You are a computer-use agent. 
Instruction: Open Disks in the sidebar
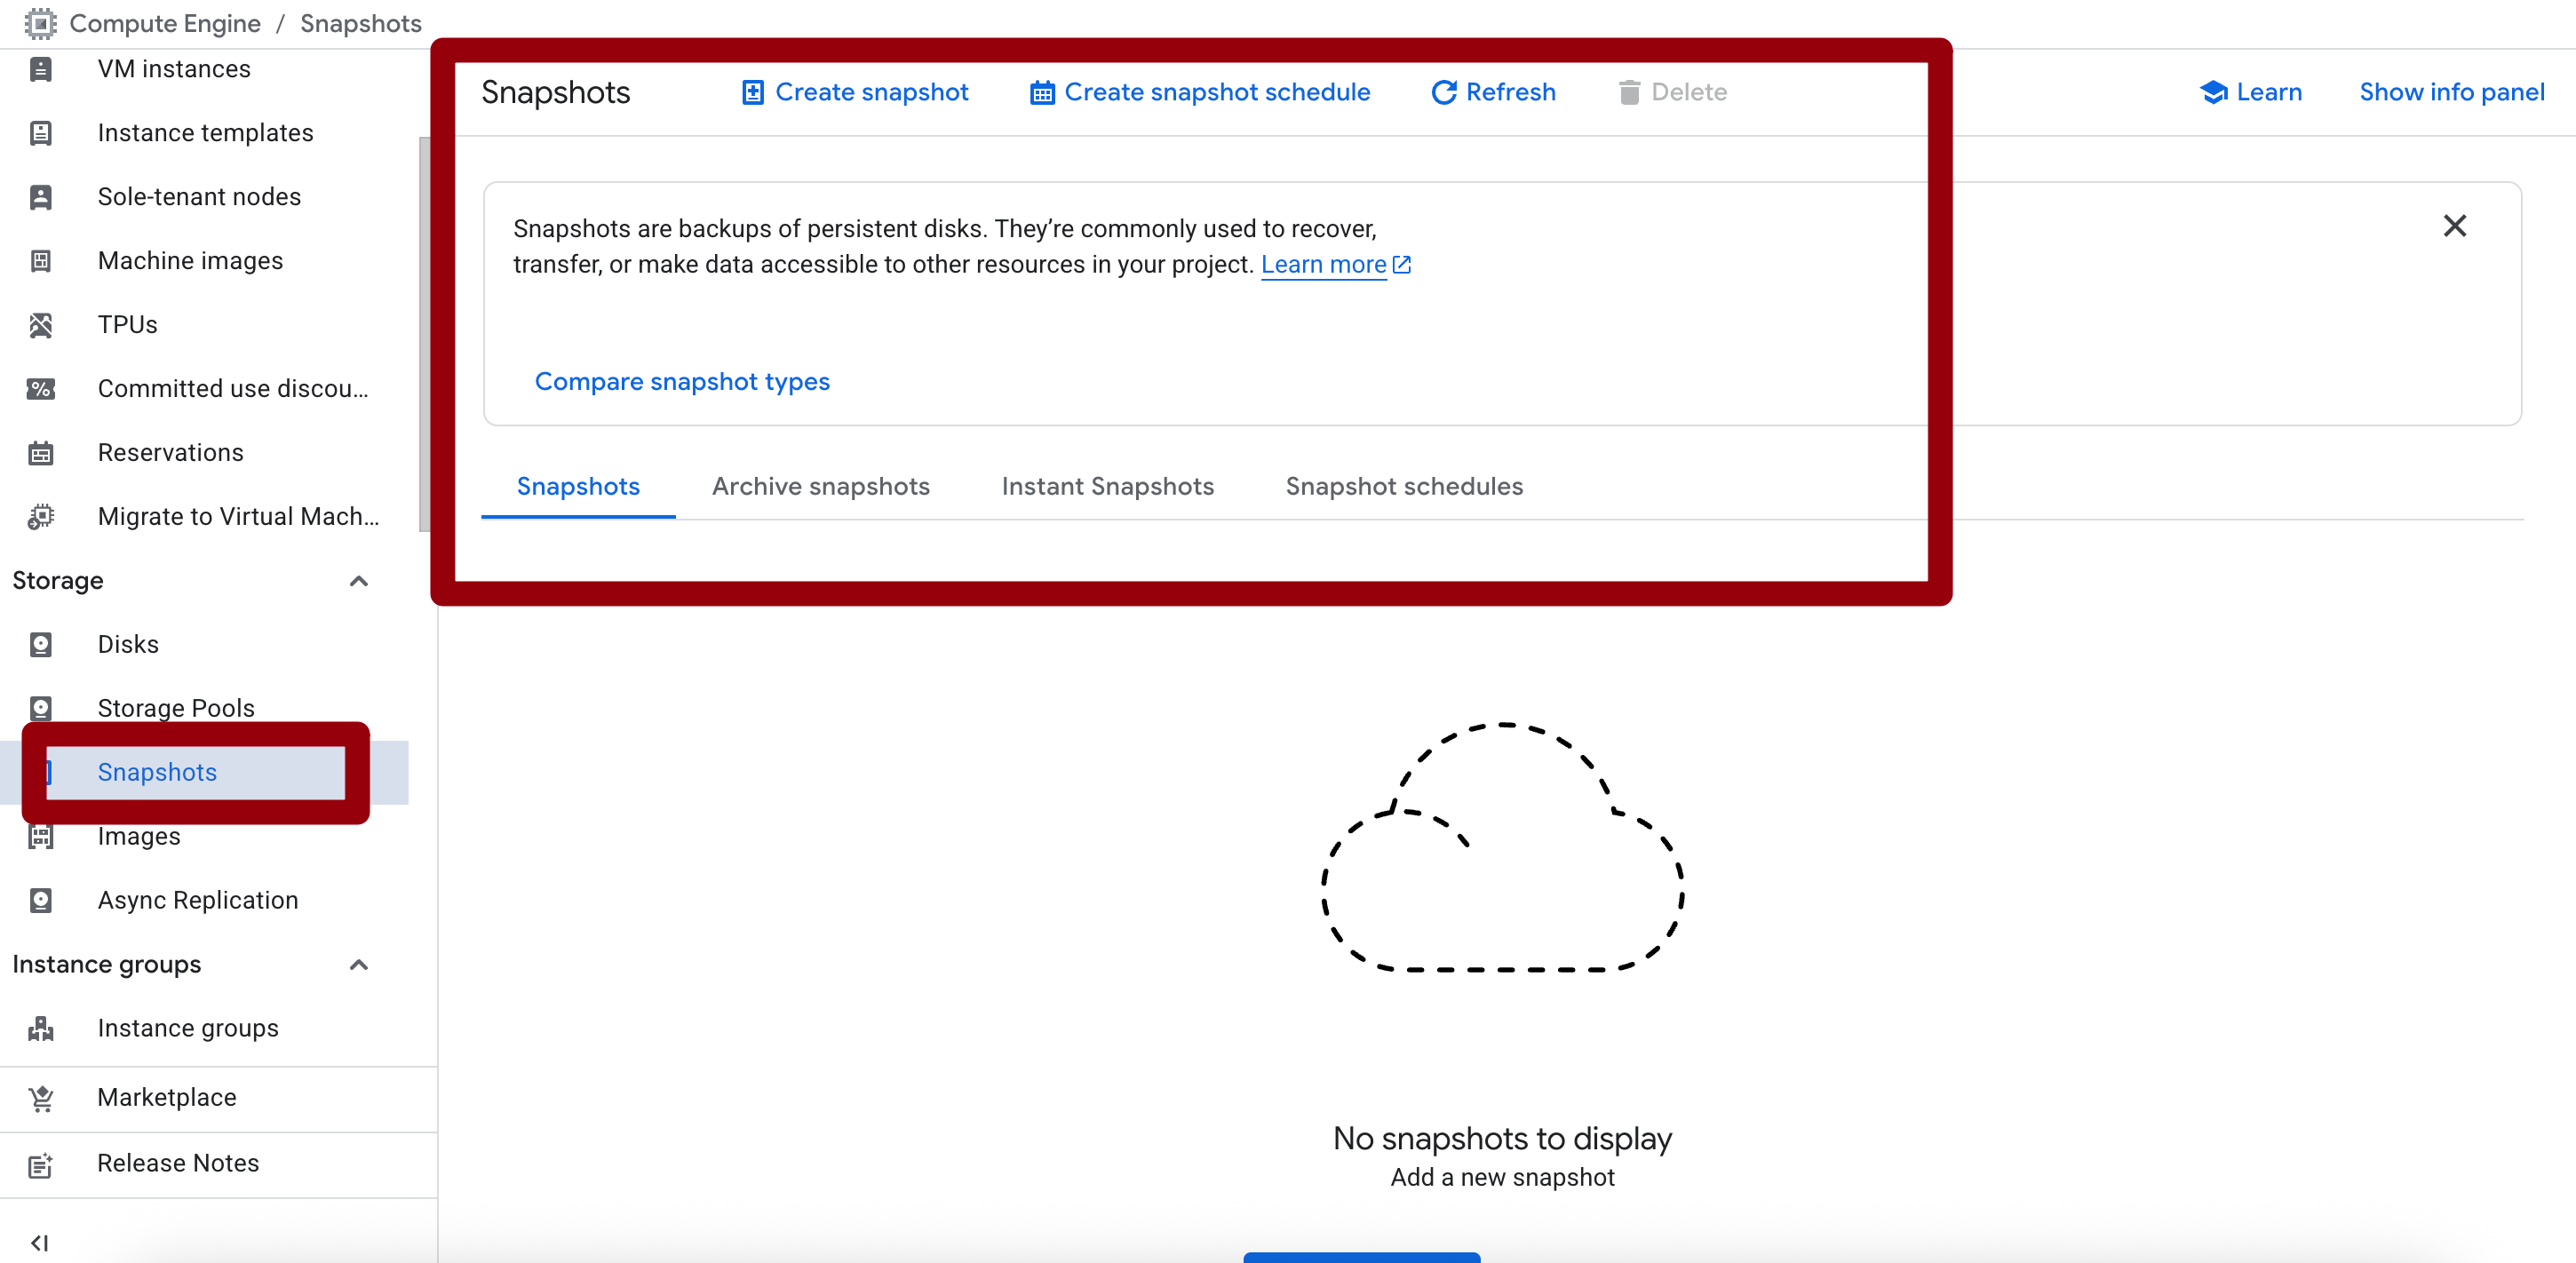[128, 644]
